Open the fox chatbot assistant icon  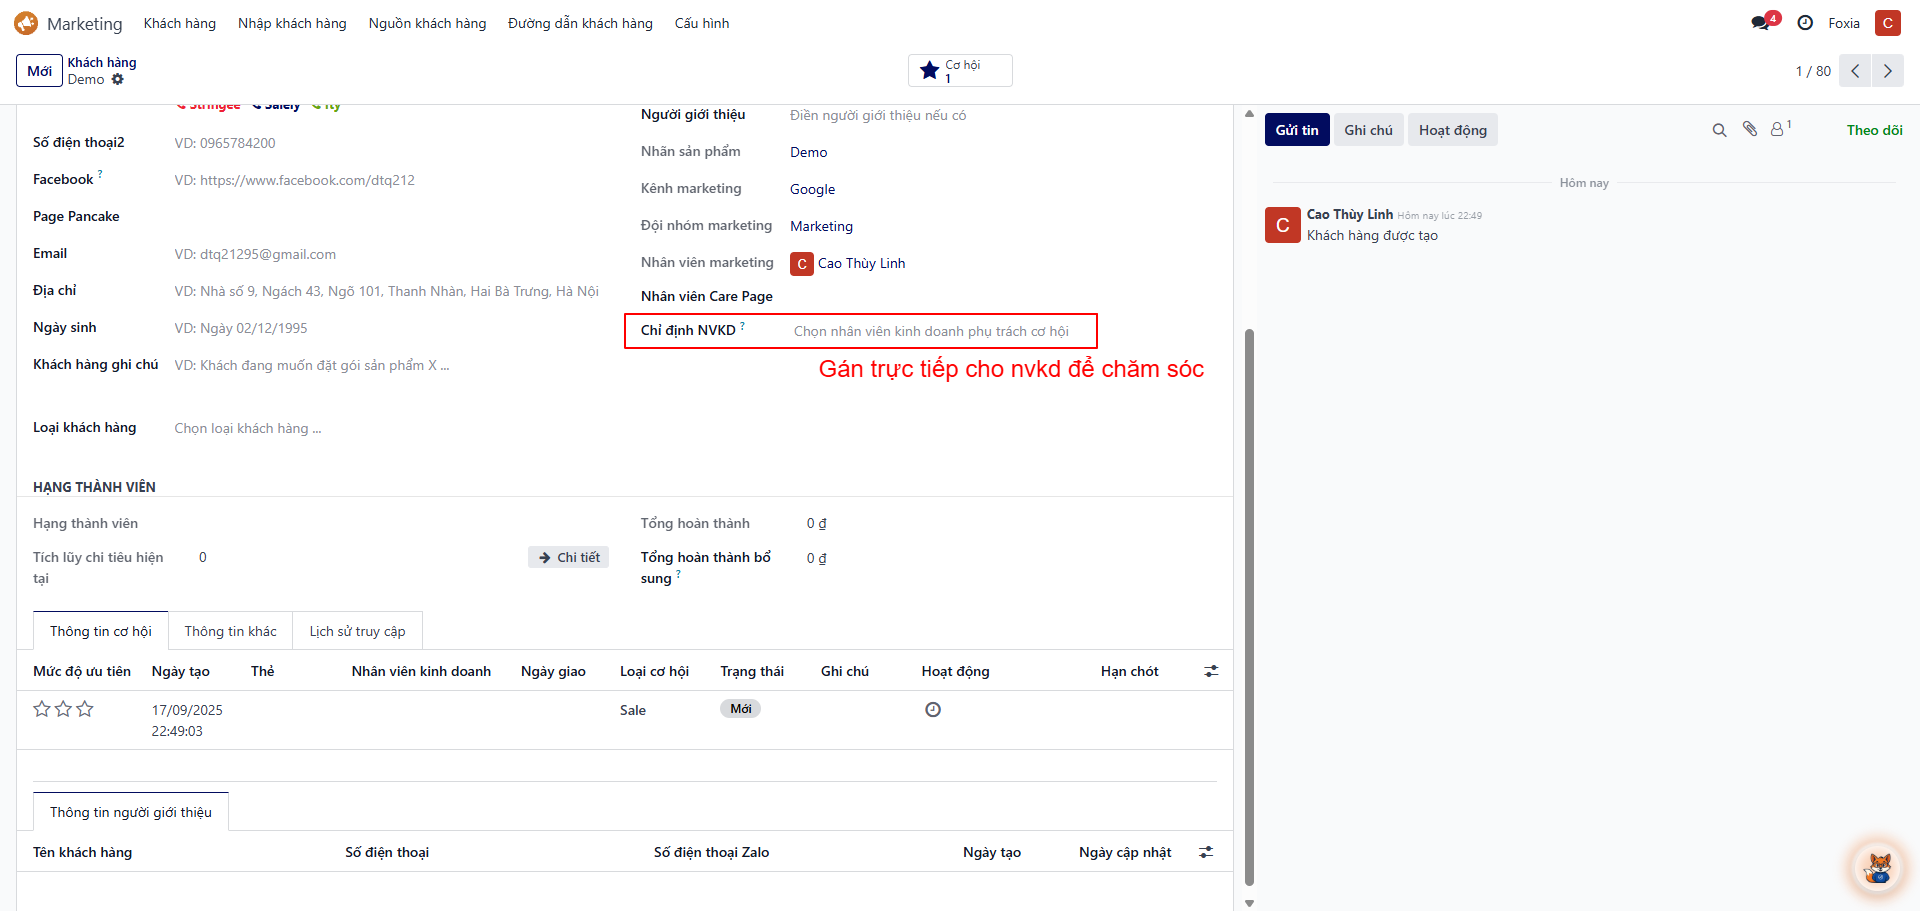1878,867
